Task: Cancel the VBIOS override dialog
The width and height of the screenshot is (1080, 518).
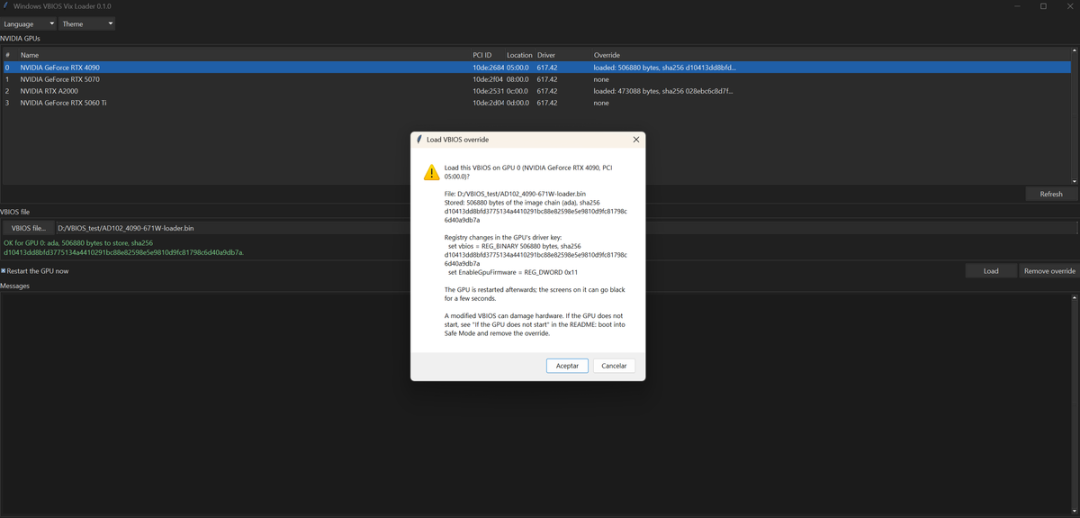Action: (x=614, y=366)
